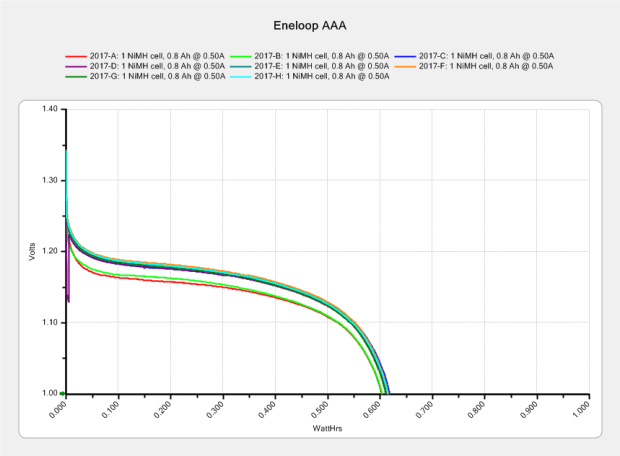This screenshot has height=456, width=620.
Task: Select the 2017-C legend entry text
Action: point(486,56)
